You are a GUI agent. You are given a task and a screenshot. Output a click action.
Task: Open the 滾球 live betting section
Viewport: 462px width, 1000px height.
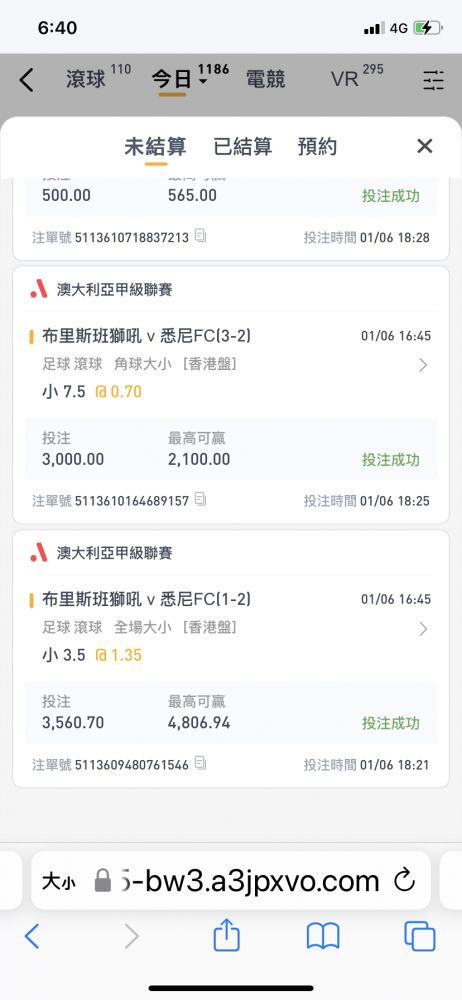coord(86,80)
